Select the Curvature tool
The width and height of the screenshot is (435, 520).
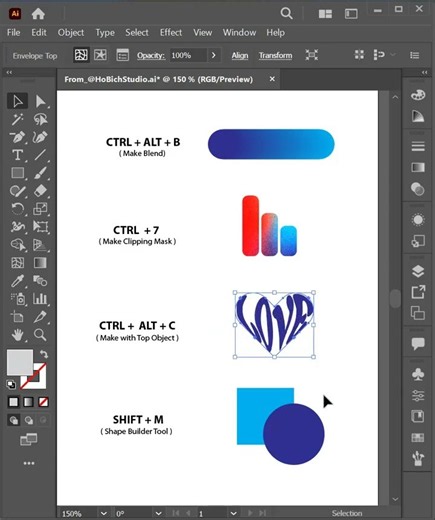40,137
